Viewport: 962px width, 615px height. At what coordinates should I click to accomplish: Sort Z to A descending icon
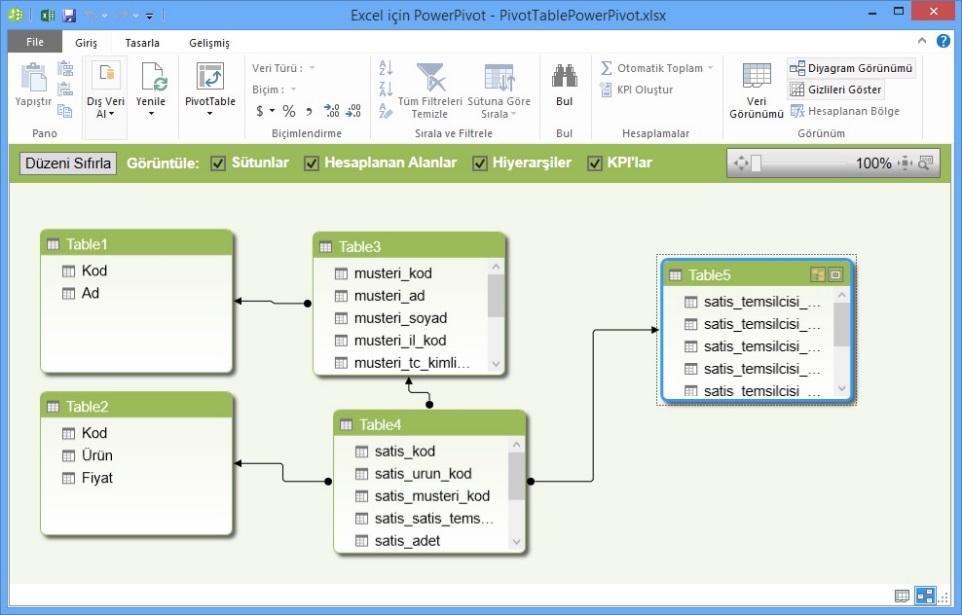(x=386, y=89)
